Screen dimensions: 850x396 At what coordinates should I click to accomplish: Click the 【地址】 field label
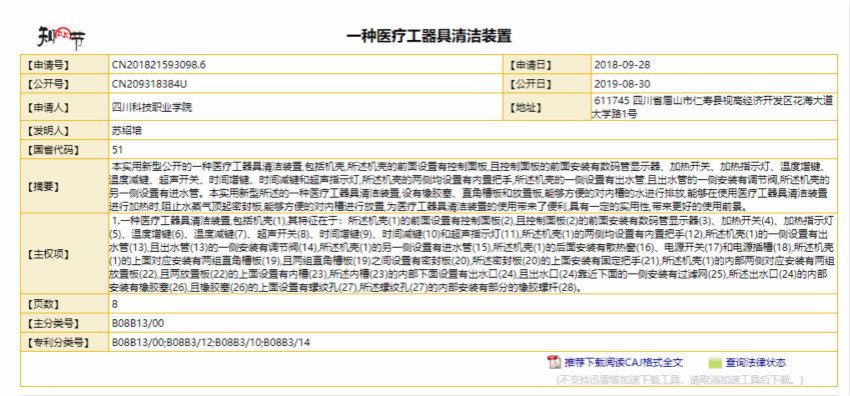coord(526,107)
